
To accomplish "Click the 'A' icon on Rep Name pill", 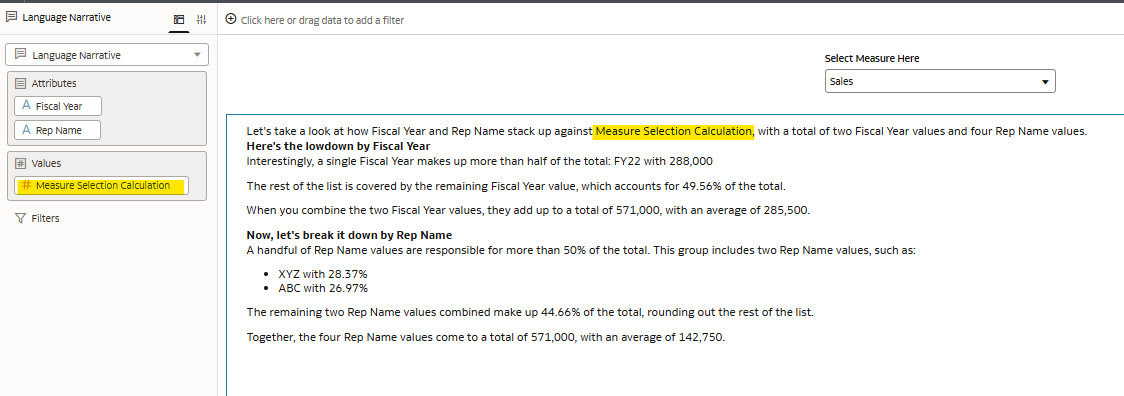I will coord(27,130).
